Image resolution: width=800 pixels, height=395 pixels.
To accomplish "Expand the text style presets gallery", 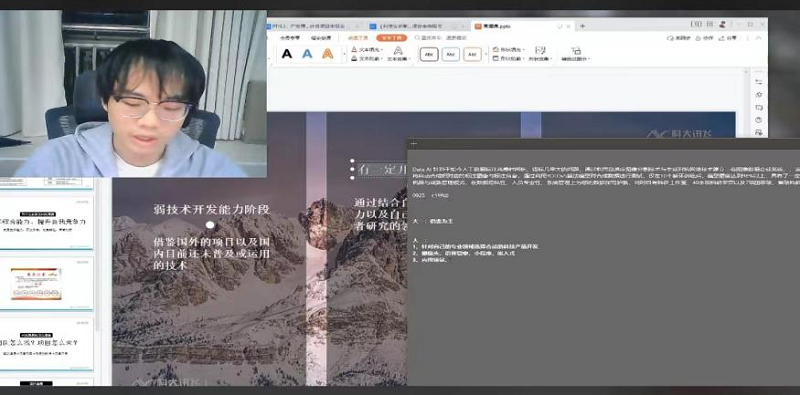I will (343, 54).
